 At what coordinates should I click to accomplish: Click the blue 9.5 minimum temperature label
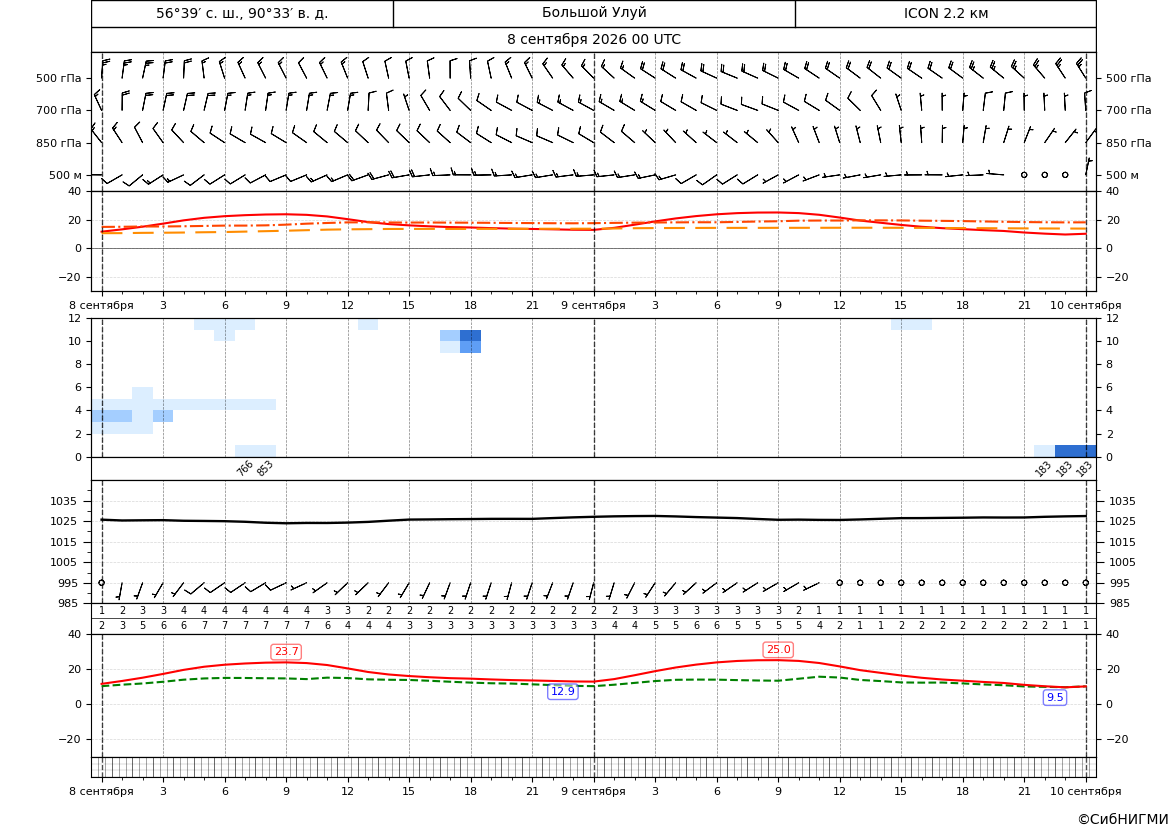point(1055,697)
